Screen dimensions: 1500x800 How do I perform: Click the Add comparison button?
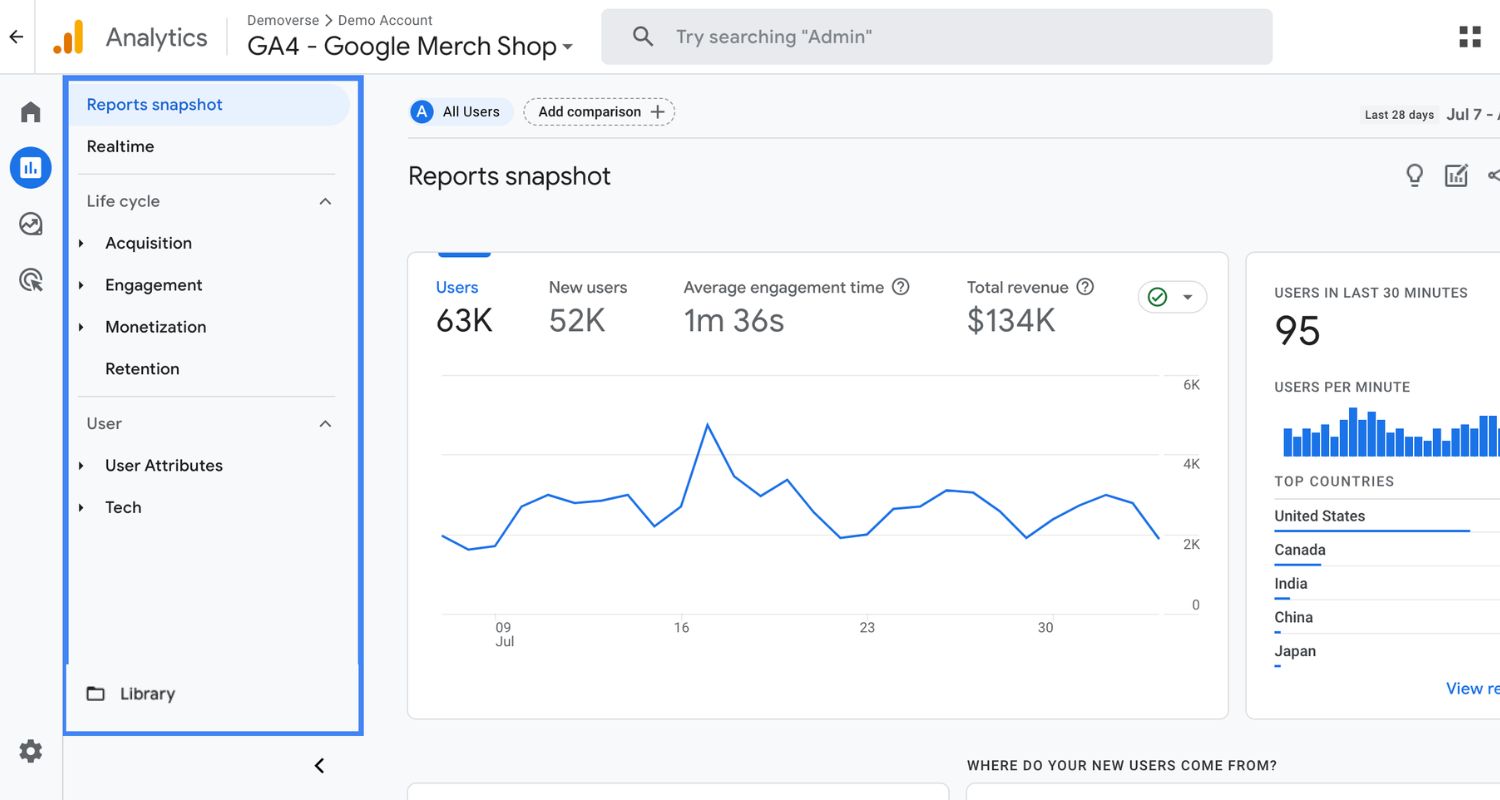click(599, 112)
